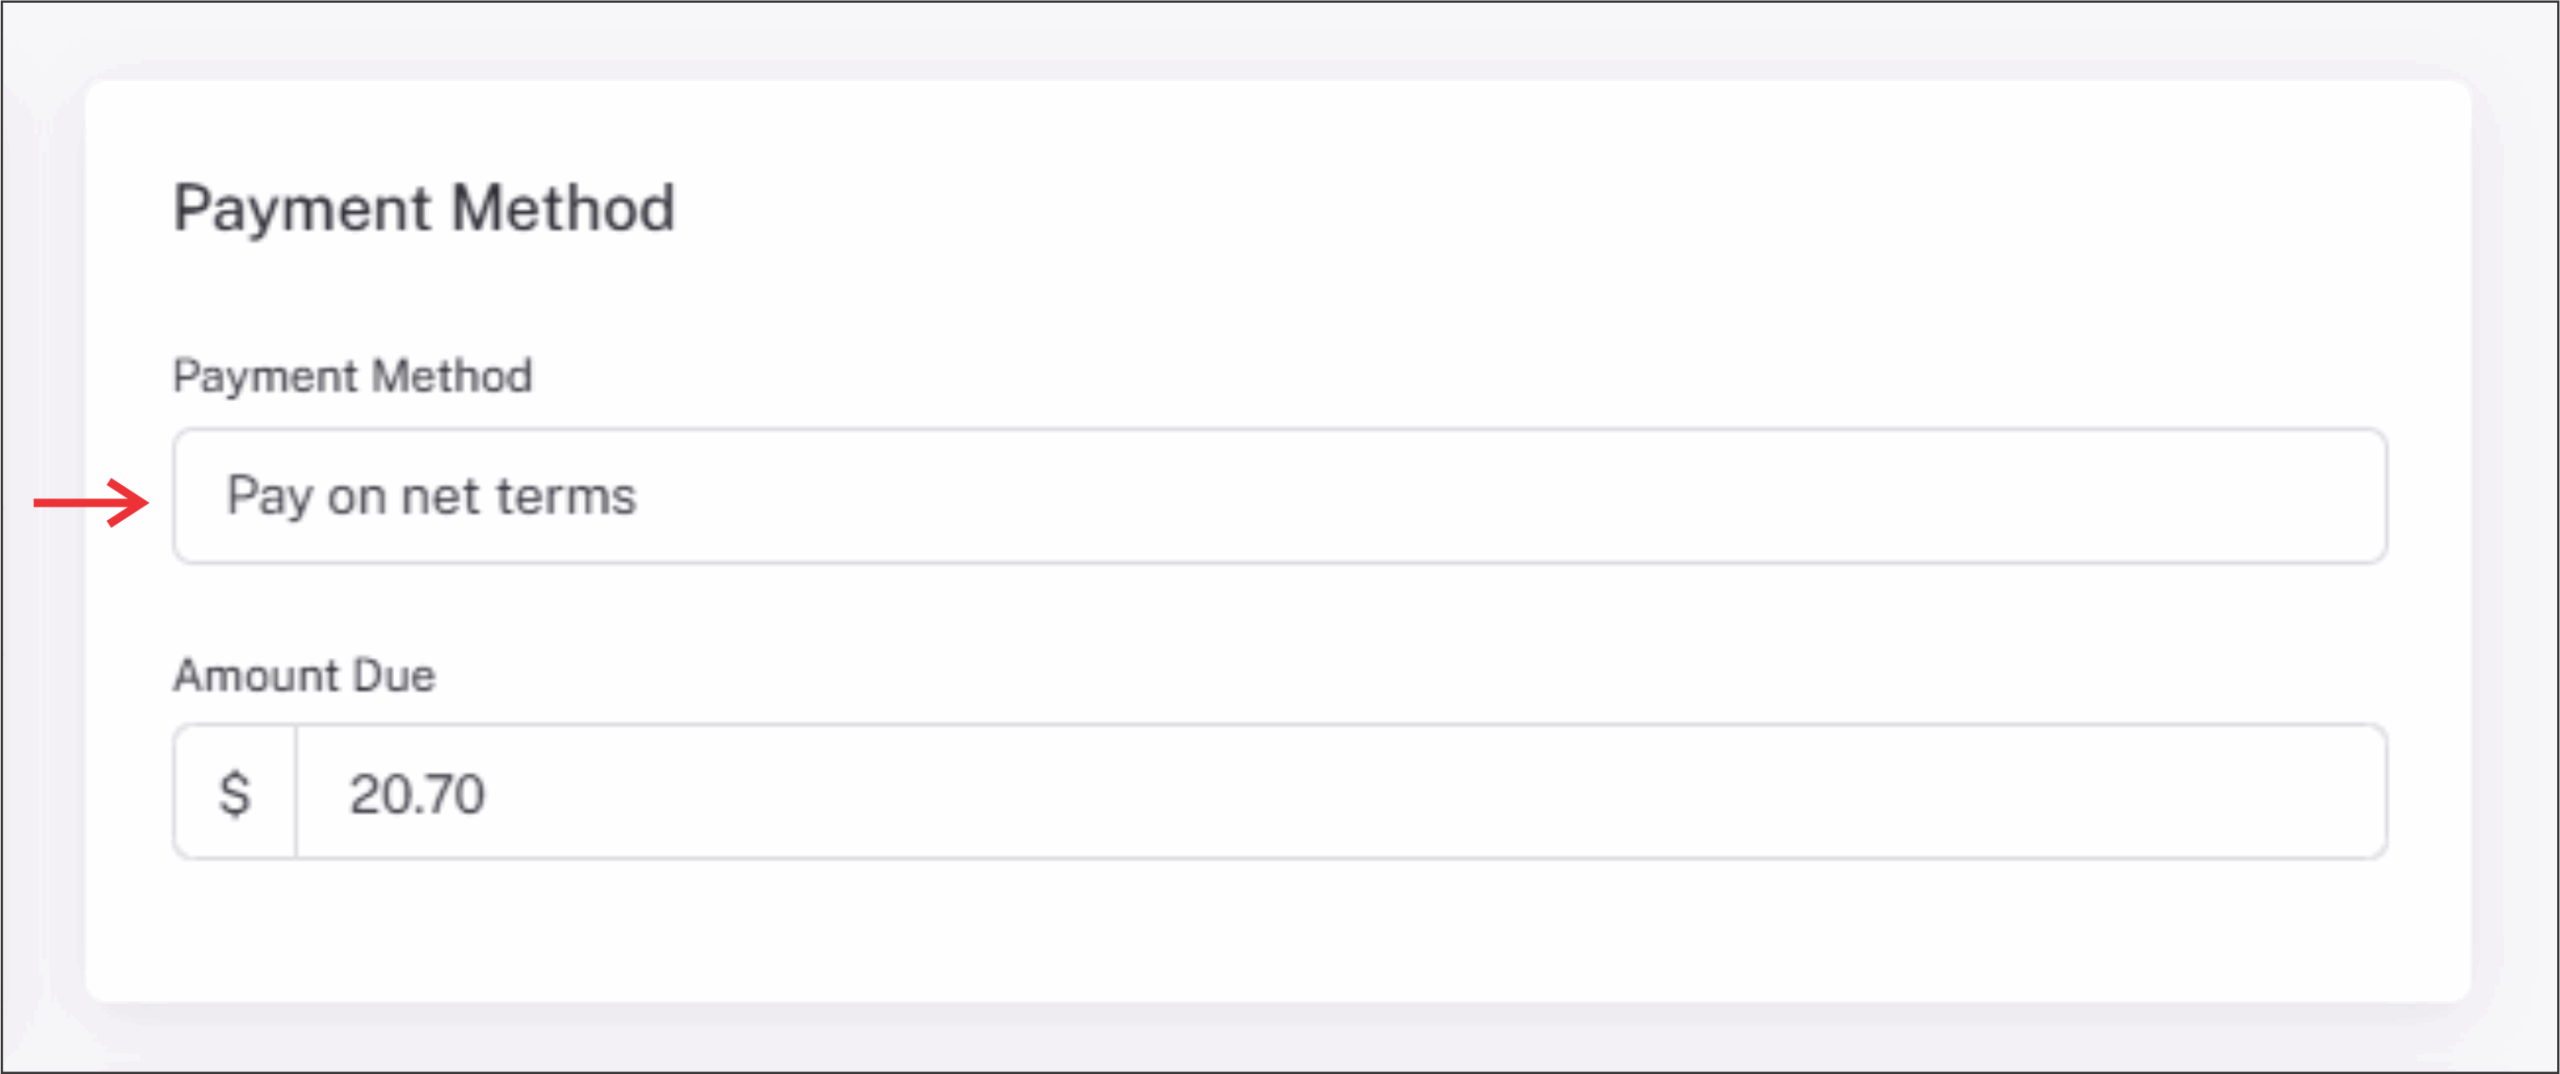Click the dollar sign currency prefix
This screenshot has height=1074, width=2560.
[x=235, y=793]
